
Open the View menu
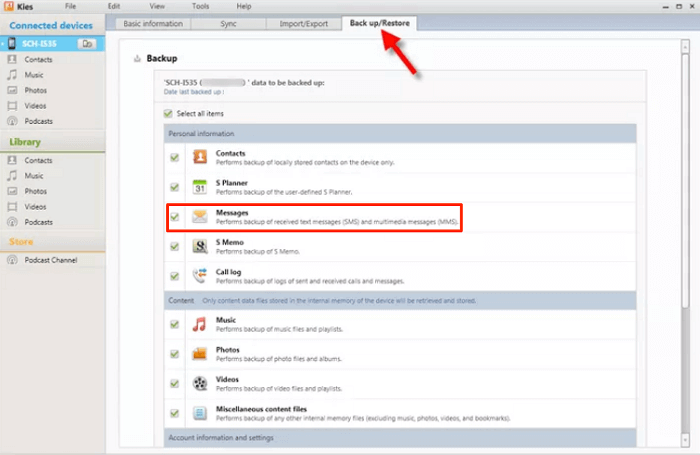pos(157,6)
